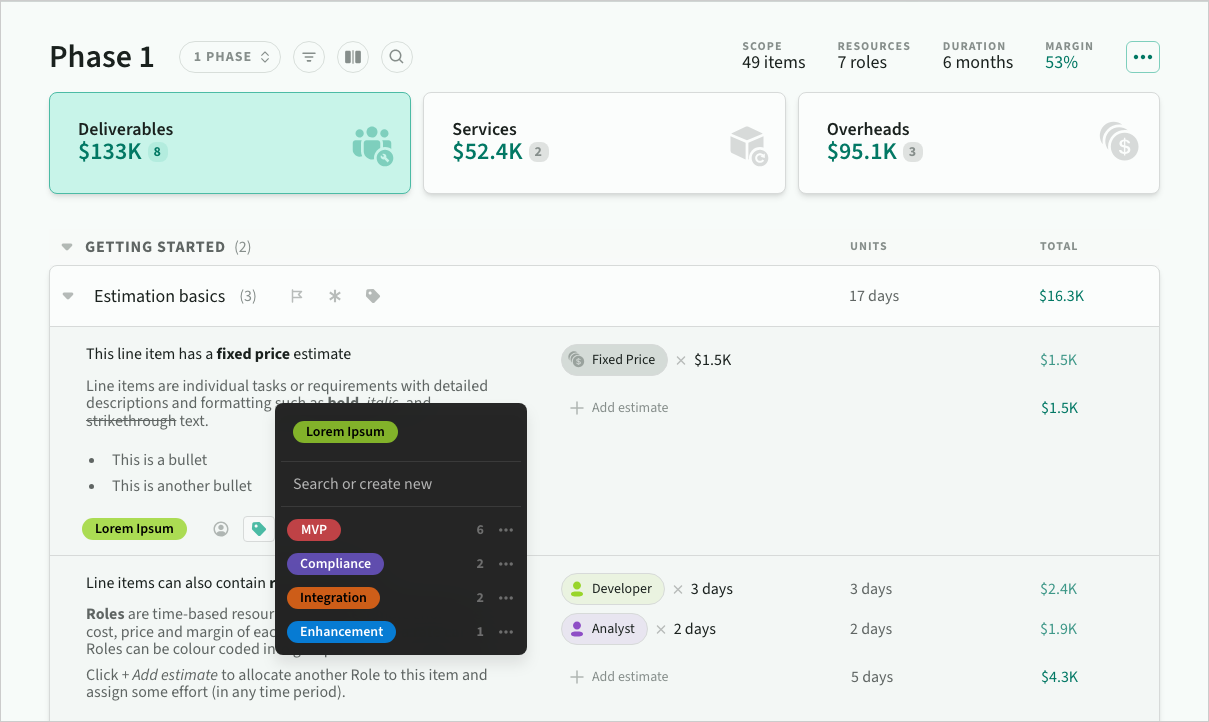Remove the Fixed Price estimate with X

(x=681, y=360)
